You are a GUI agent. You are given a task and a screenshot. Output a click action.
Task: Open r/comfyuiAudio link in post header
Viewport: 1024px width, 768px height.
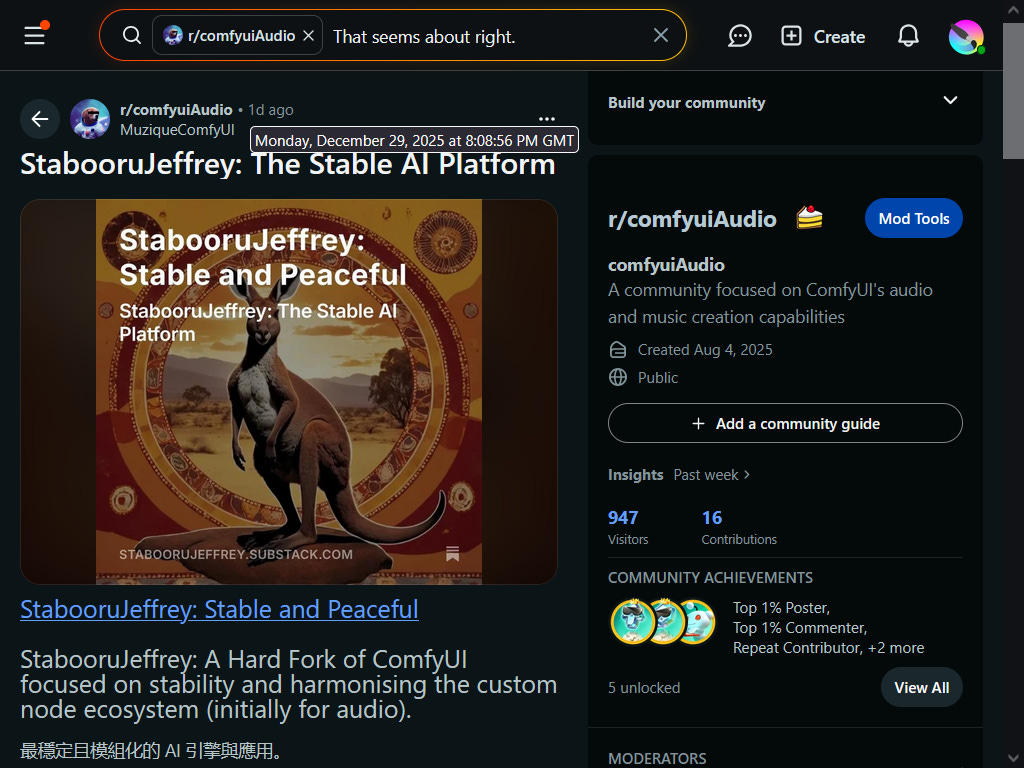coord(176,110)
